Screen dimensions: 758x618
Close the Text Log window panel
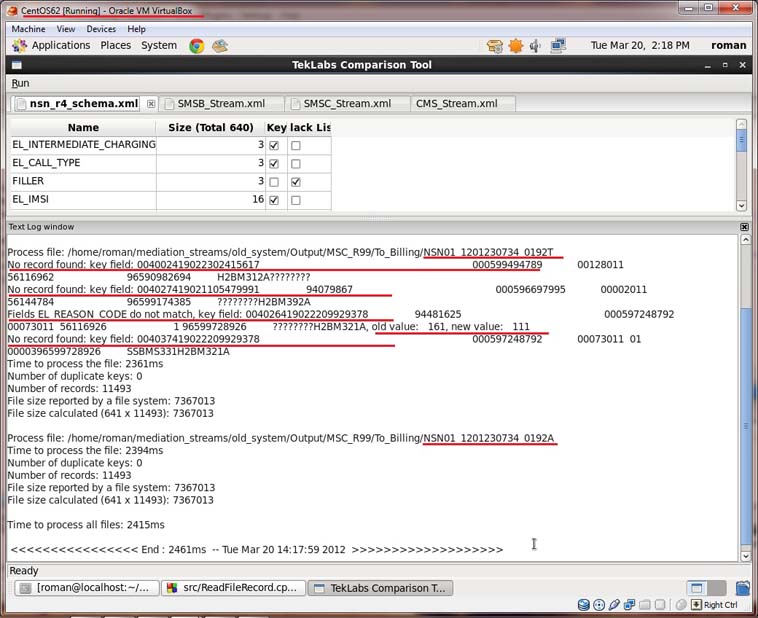click(x=744, y=227)
